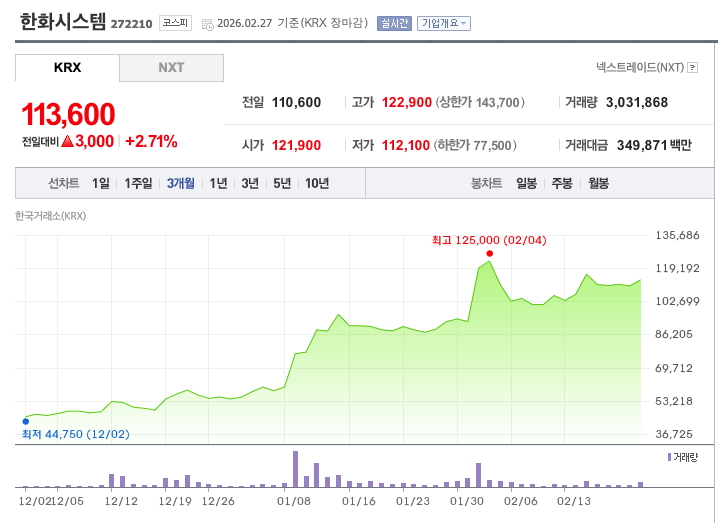Click the 02/13 date axis label
The width and height of the screenshot is (718, 523).
tap(574, 501)
